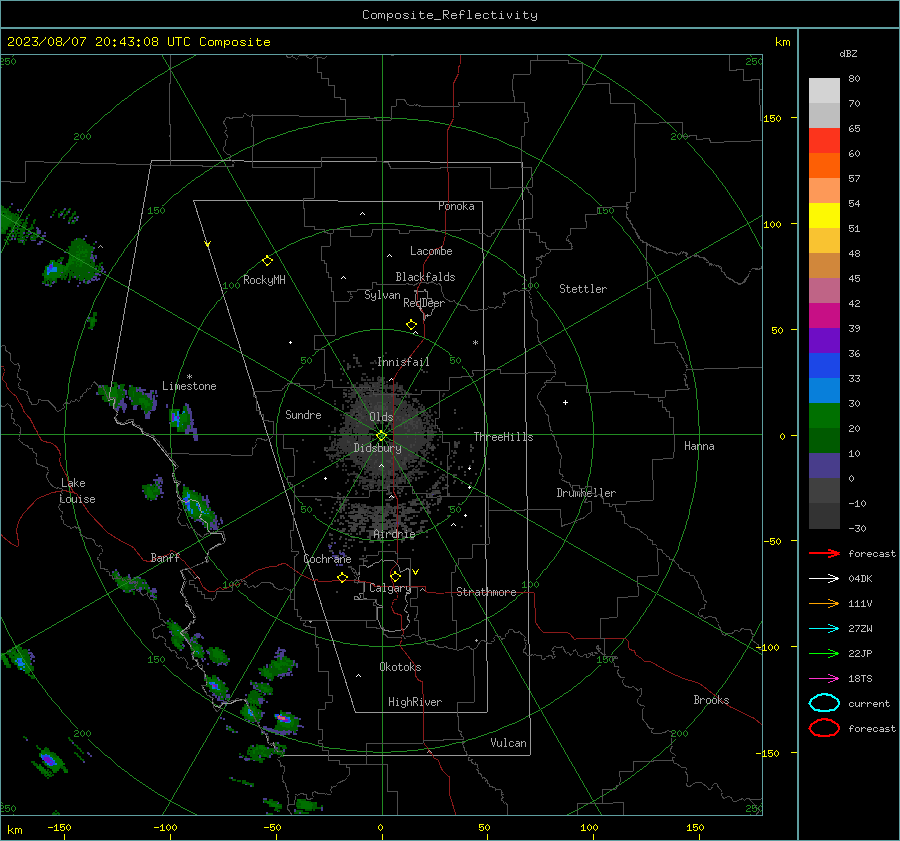
Task: Click the Hanna label
Action: 699,446
